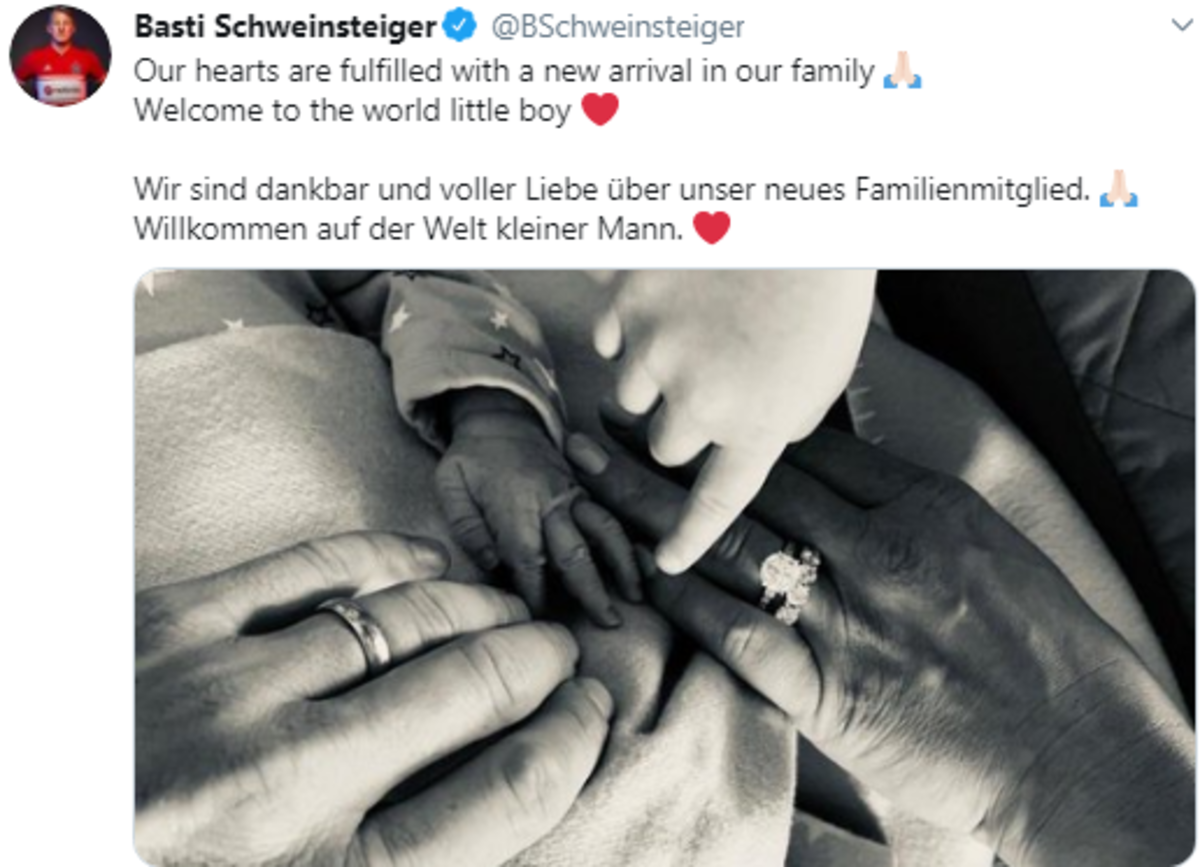Visit the Basti Schweinsteiger display name link
The image size is (1200, 867).
coord(286,27)
